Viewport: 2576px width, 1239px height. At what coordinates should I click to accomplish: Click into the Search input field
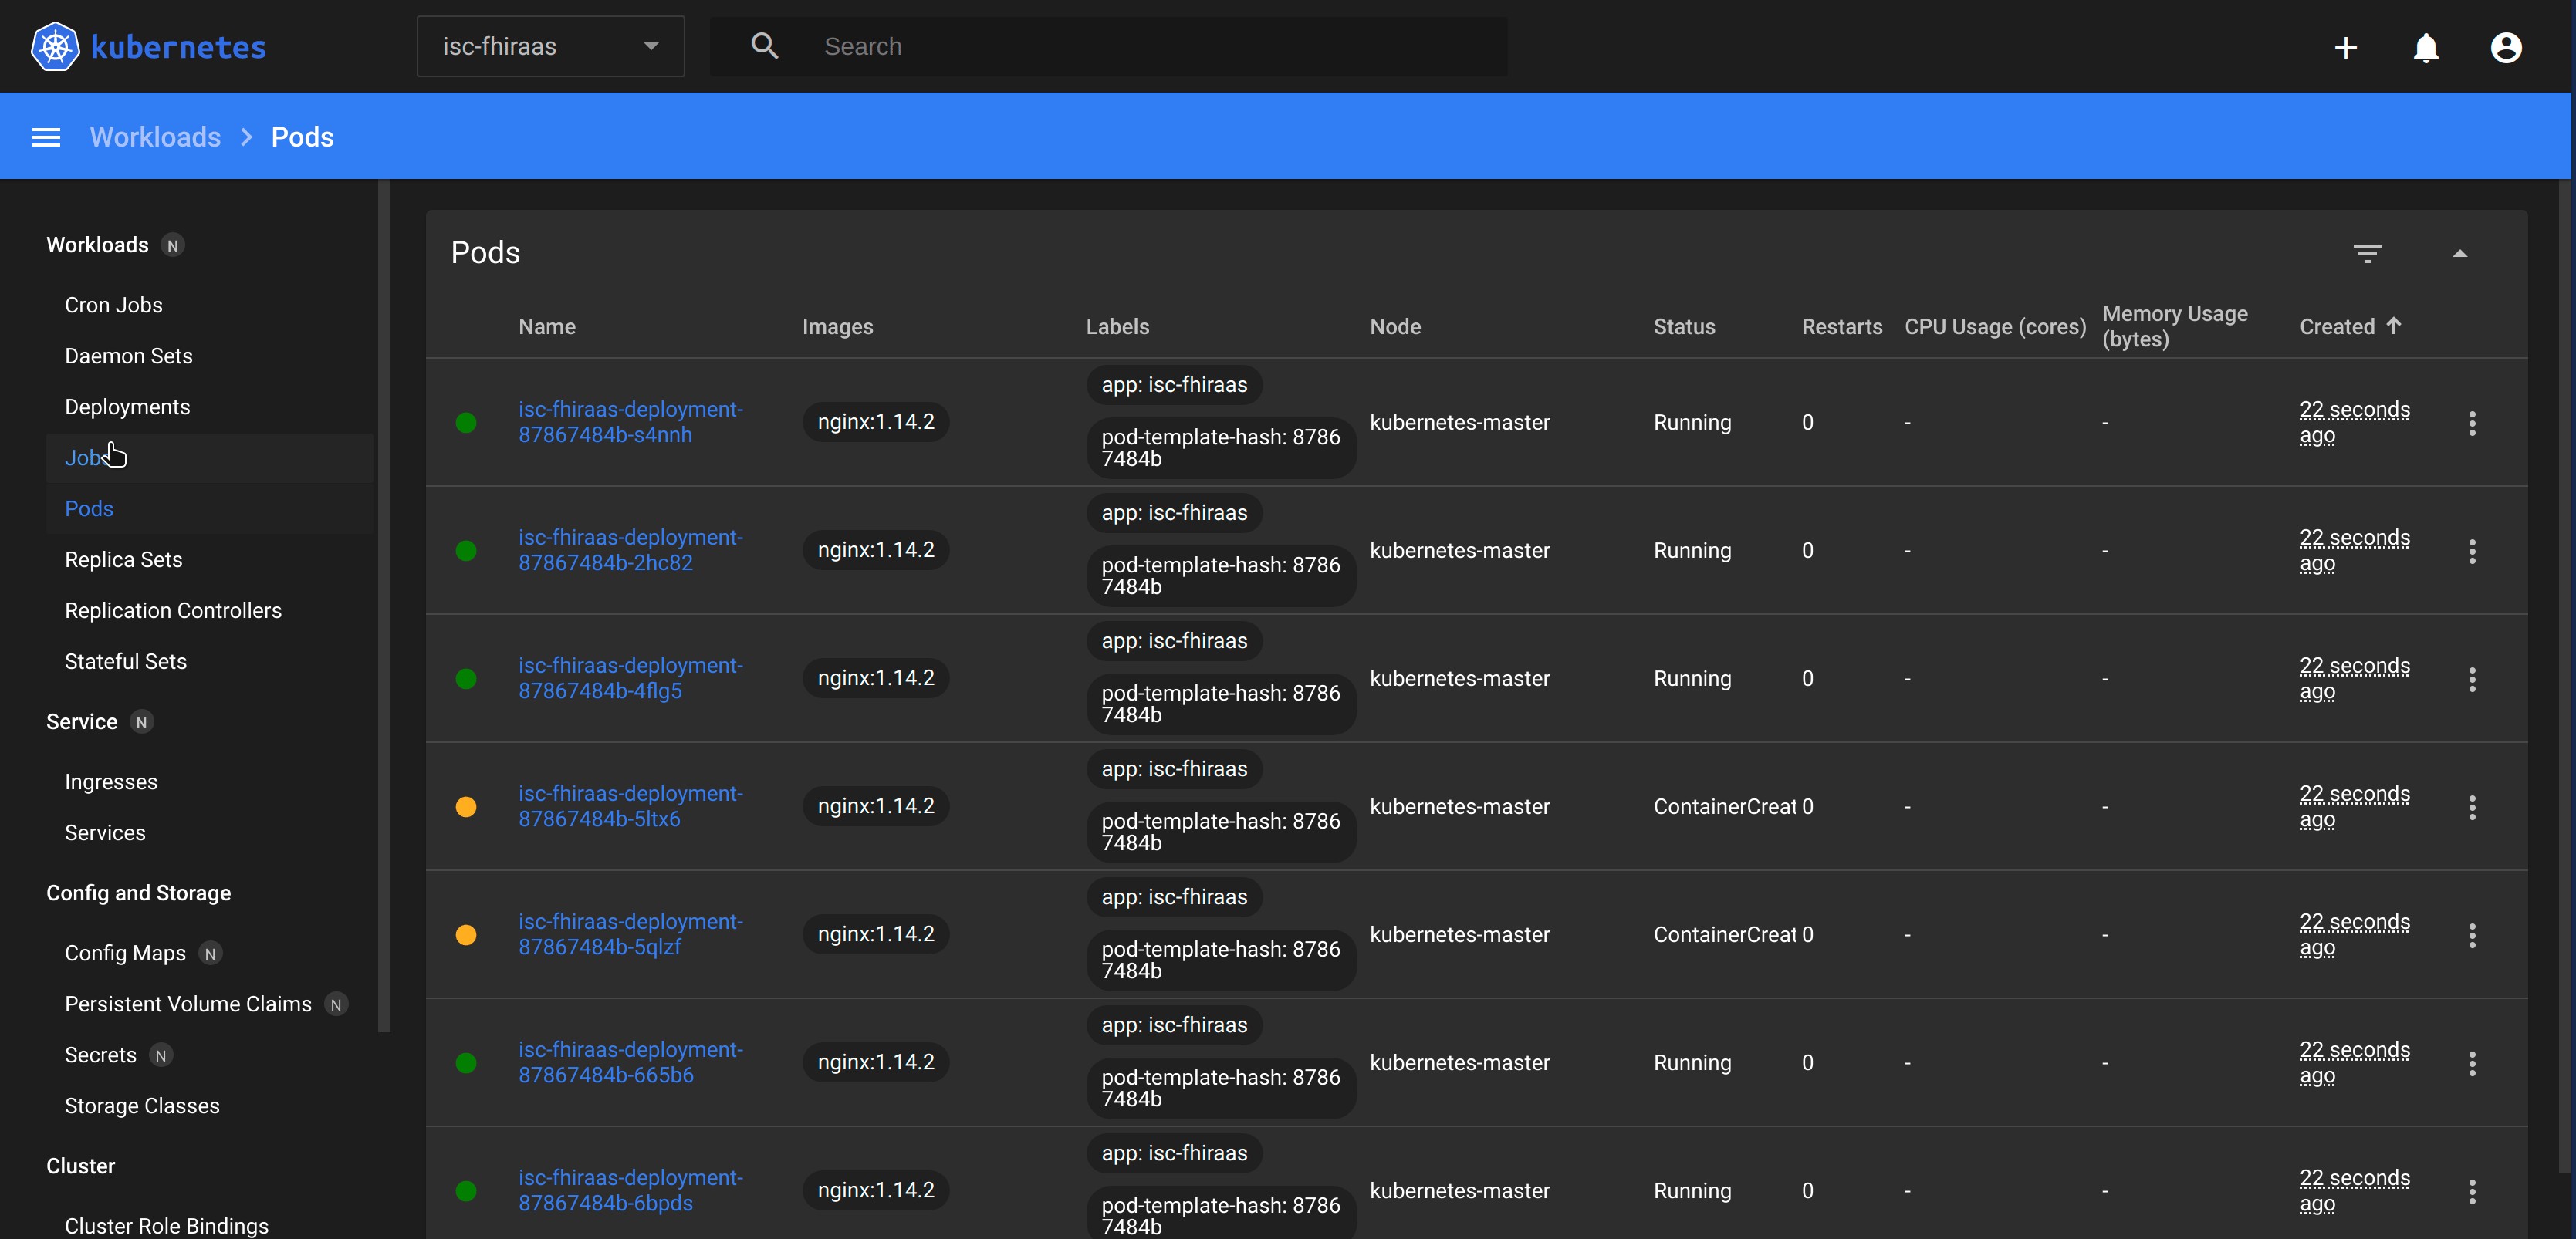(1150, 46)
